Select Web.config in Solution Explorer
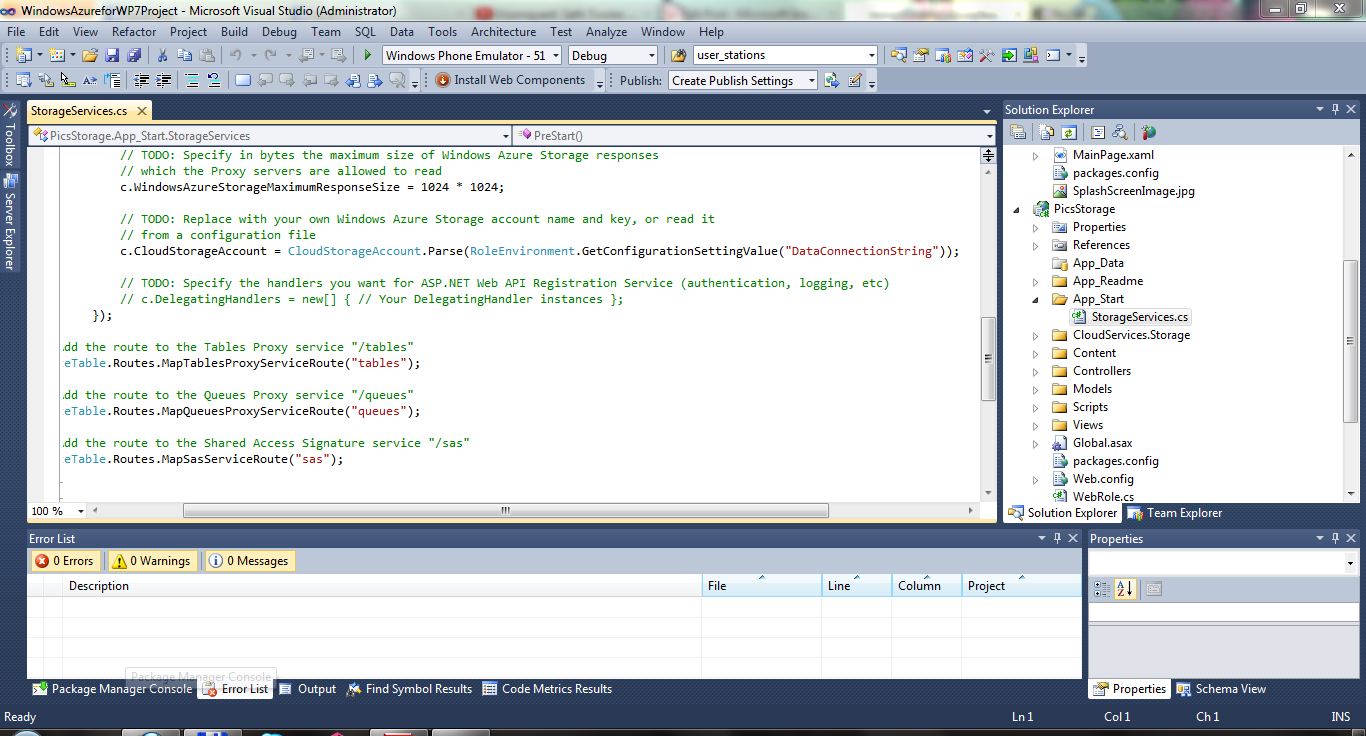 pyautogui.click(x=1103, y=479)
